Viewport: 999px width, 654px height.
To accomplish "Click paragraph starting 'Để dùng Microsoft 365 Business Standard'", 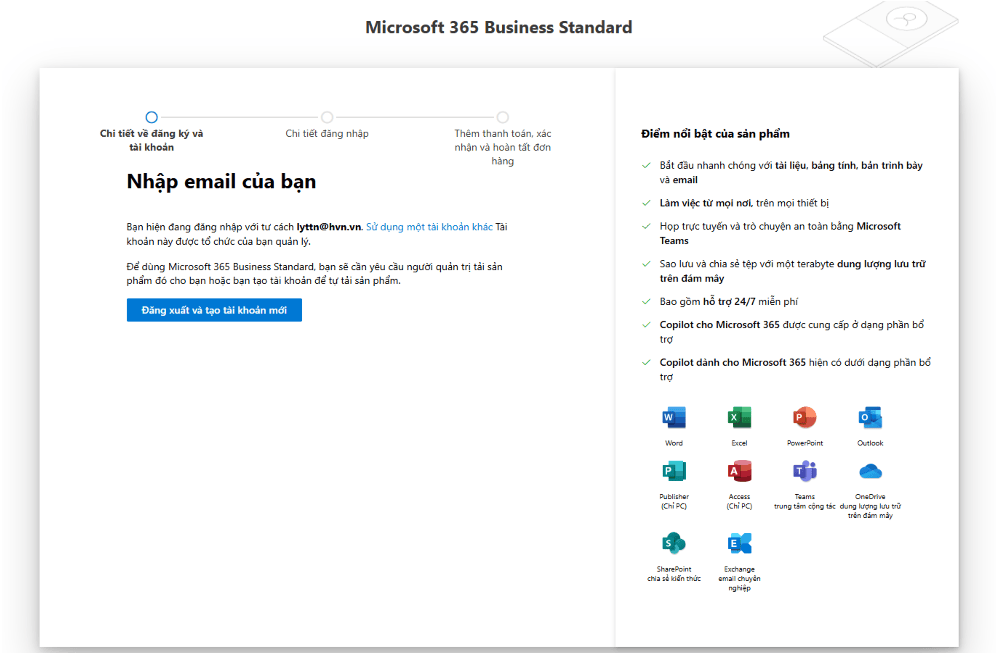I will pos(315,273).
